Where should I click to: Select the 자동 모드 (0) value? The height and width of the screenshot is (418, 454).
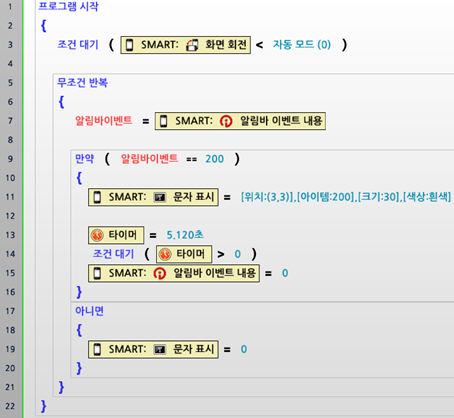[302, 45]
